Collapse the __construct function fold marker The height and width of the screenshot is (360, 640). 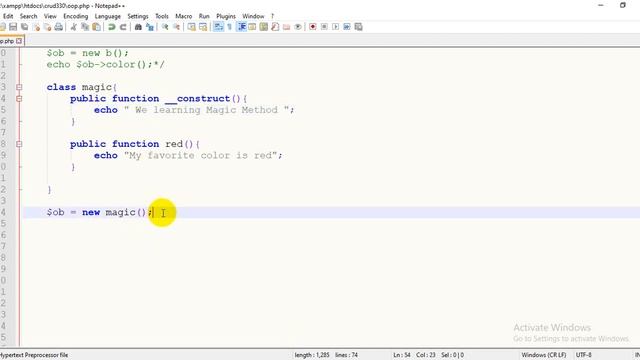[x=19, y=98]
